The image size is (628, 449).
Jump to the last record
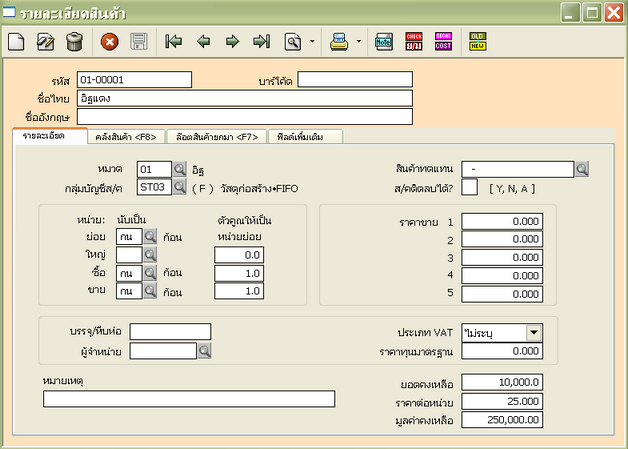[261, 42]
